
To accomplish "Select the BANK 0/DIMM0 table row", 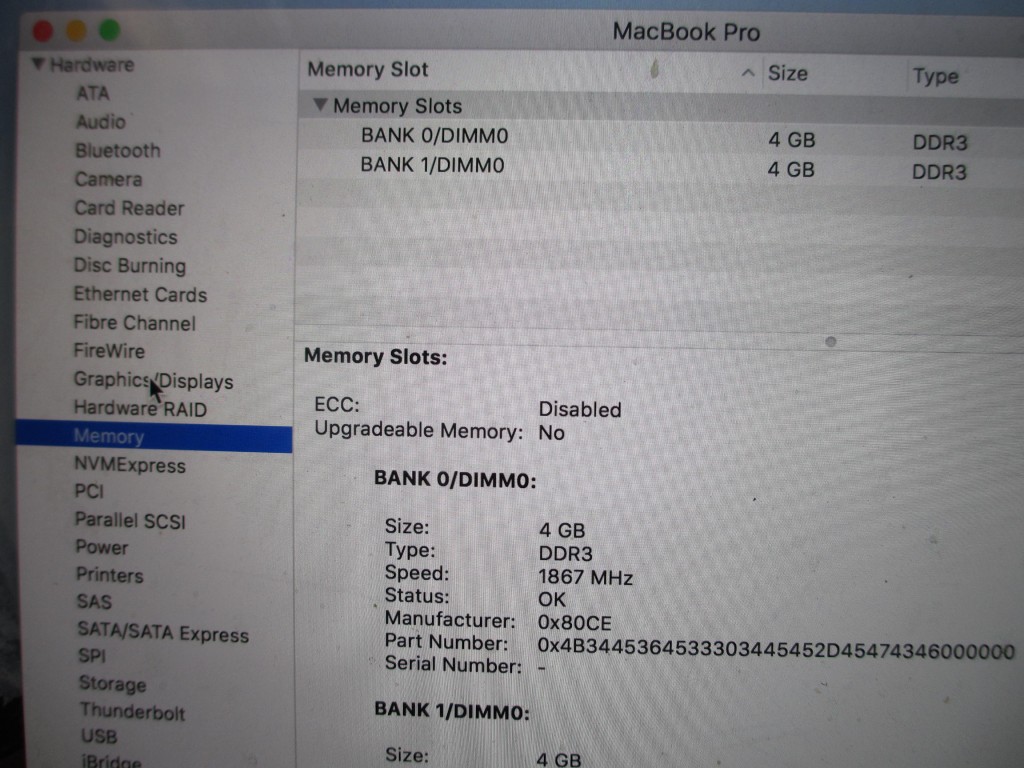I will tap(661, 138).
